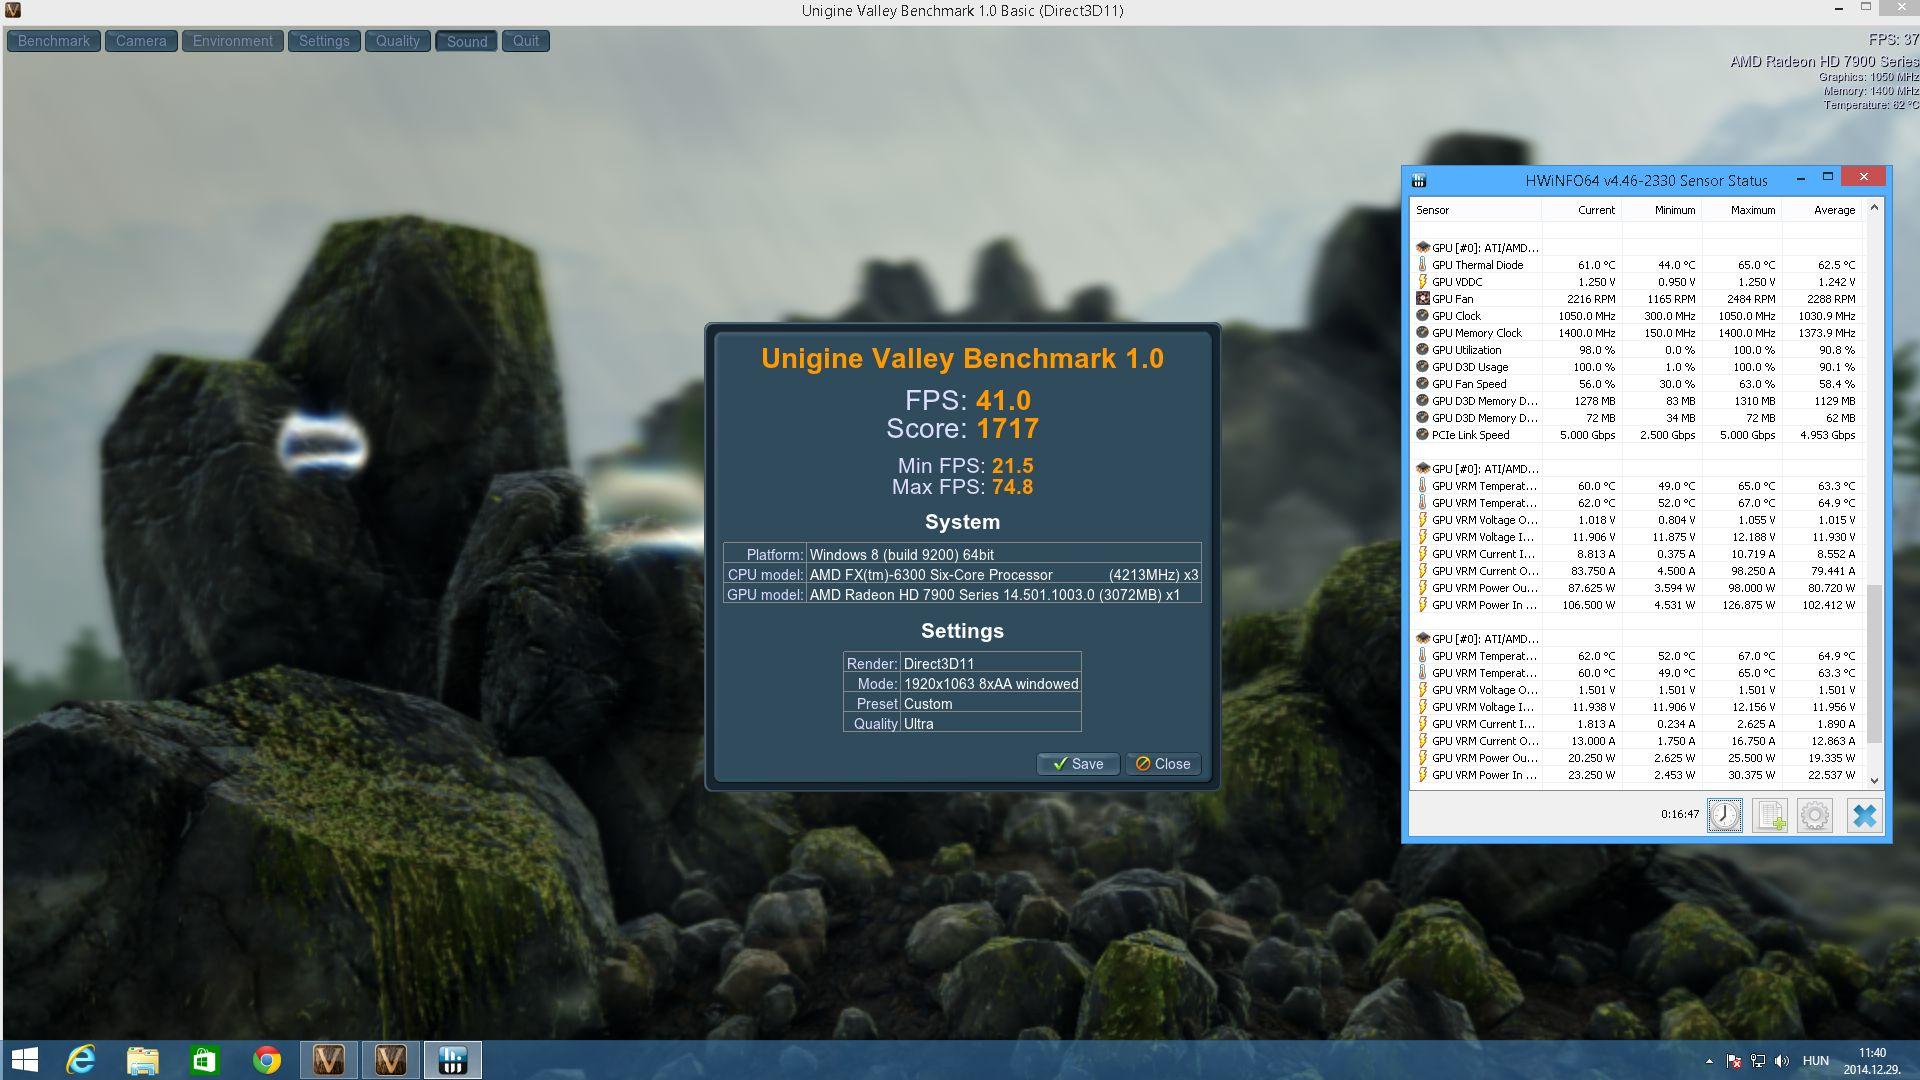The height and width of the screenshot is (1080, 1920).
Task: Click the HWiNFO window title icon
Action: (1418, 181)
